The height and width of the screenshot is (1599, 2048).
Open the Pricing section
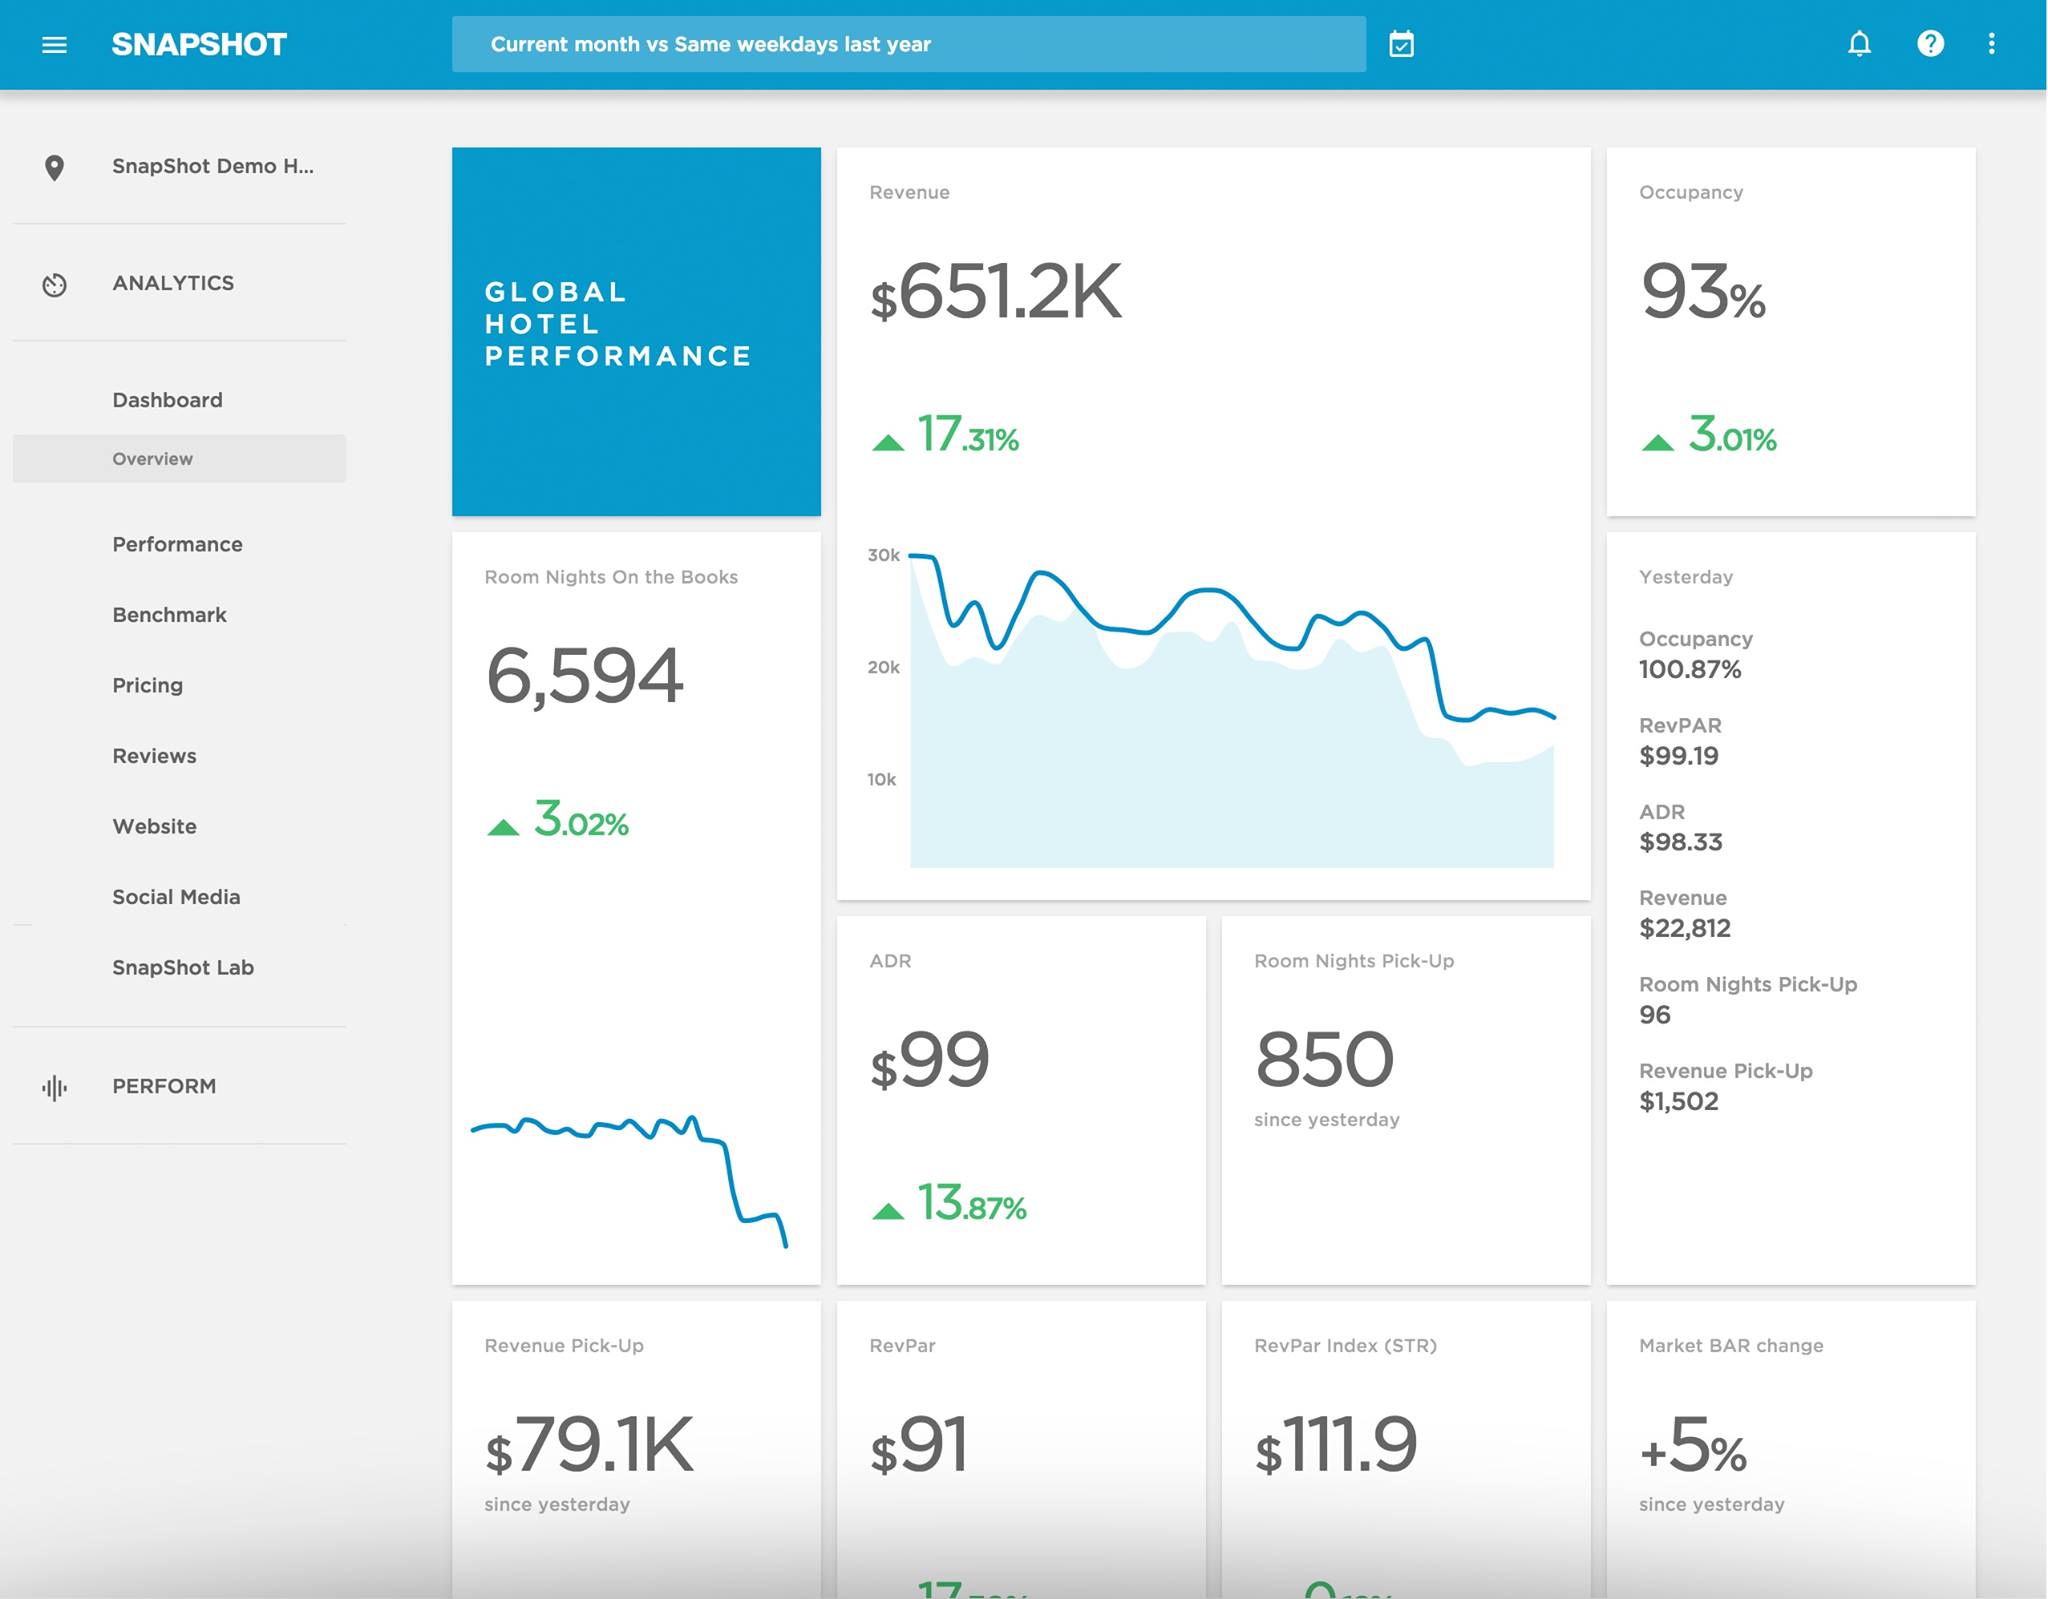147,684
